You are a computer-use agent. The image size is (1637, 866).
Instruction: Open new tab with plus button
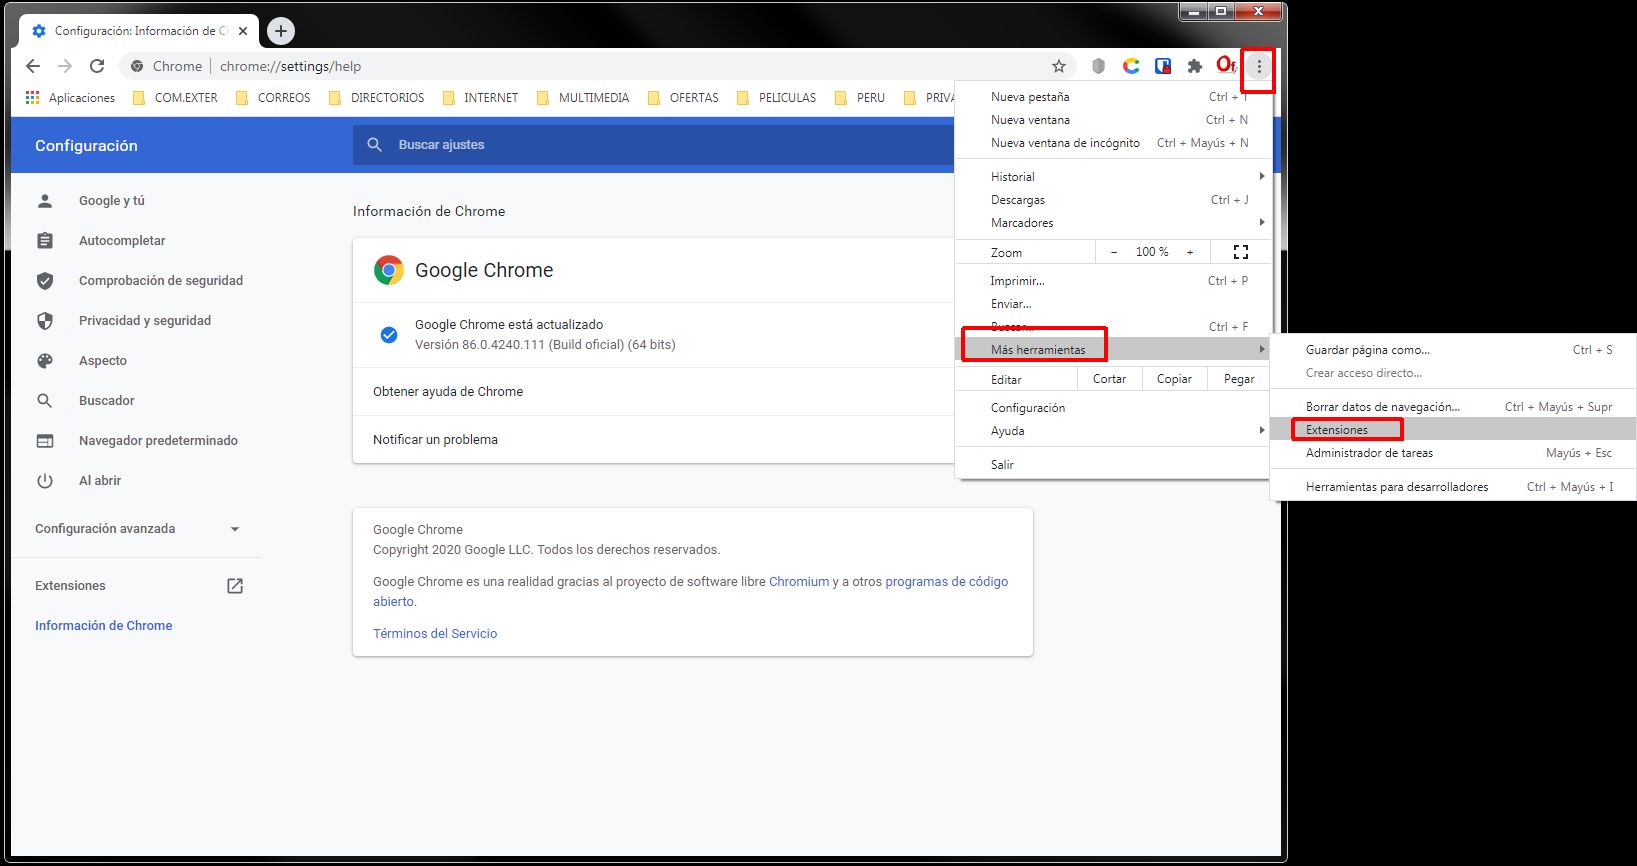(281, 31)
